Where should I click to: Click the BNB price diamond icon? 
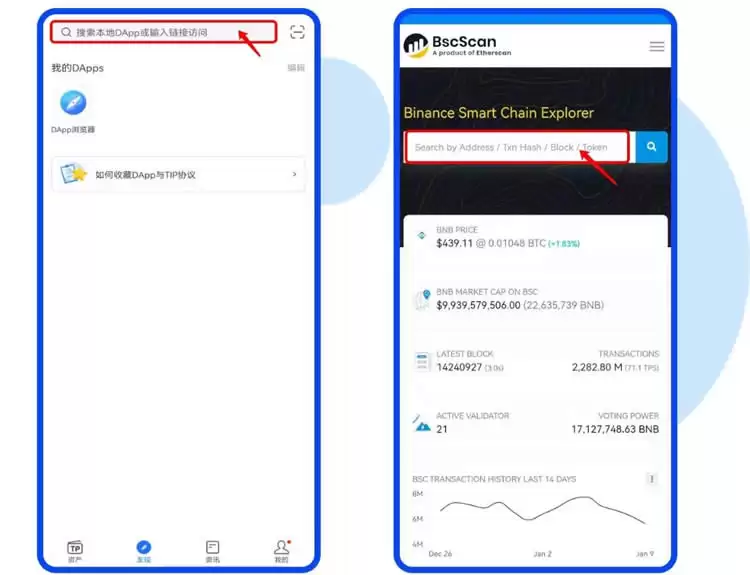click(421, 235)
